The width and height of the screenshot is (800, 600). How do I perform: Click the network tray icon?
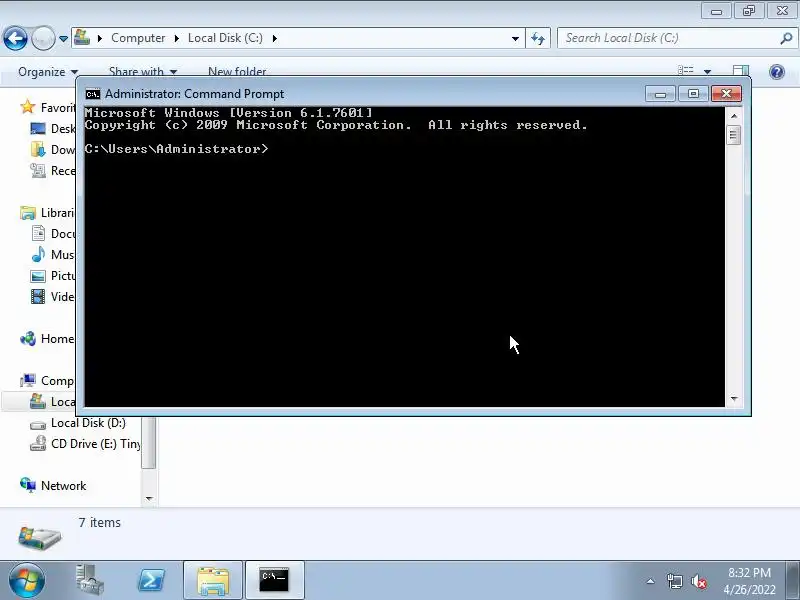(x=674, y=581)
